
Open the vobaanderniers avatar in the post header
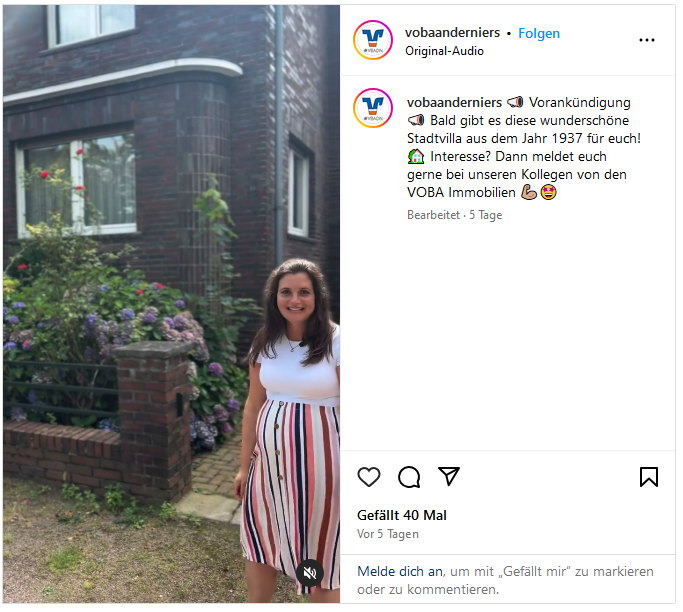(x=372, y=40)
